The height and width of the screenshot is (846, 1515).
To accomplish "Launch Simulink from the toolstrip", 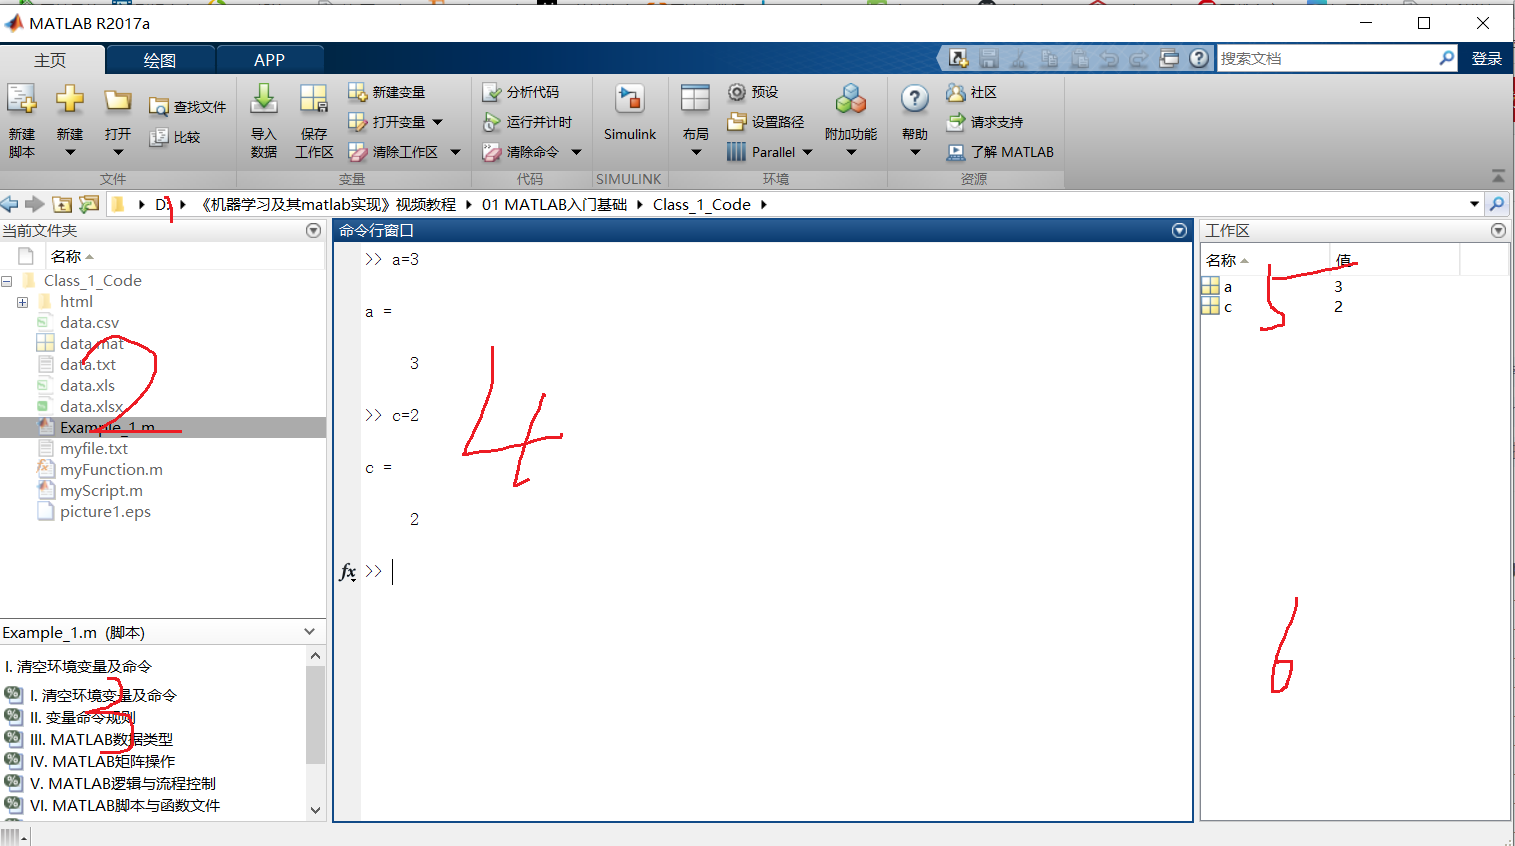I will coord(630,112).
